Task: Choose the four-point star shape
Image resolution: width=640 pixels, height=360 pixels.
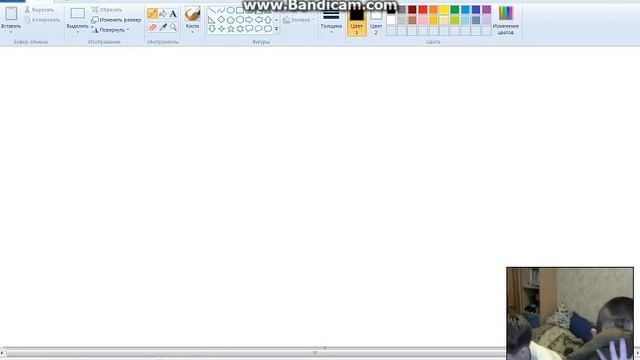Action: pos(221,29)
